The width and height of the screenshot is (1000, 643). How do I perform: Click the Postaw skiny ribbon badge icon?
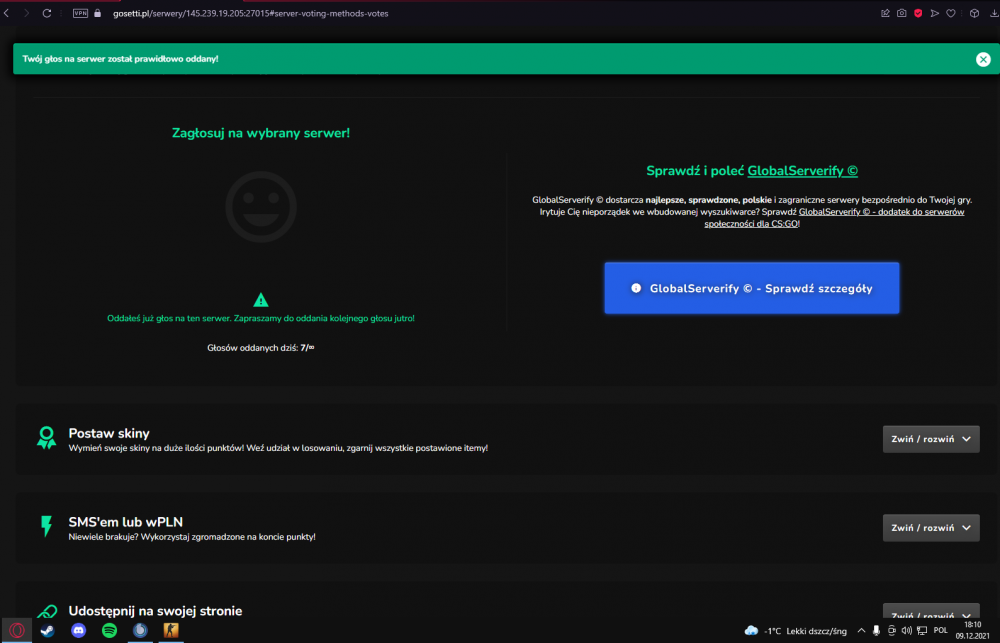pyautogui.click(x=46, y=438)
